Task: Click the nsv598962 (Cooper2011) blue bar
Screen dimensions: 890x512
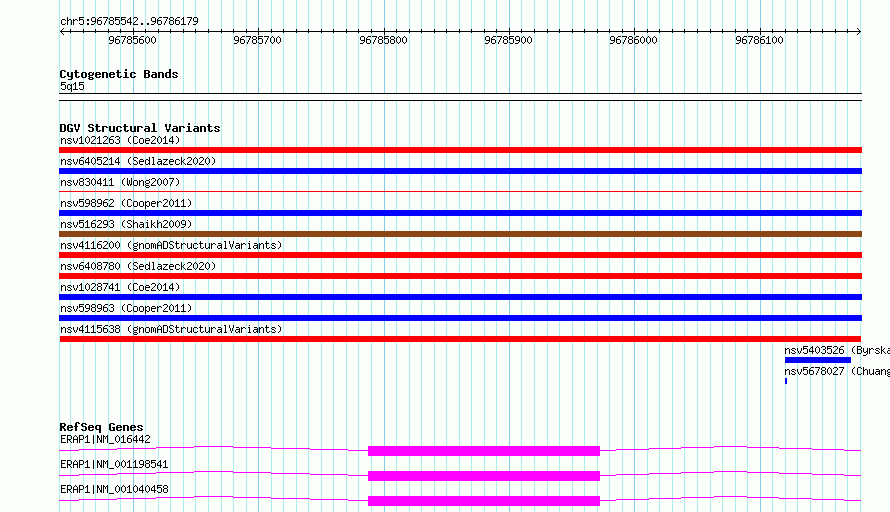Action: [x=460, y=213]
